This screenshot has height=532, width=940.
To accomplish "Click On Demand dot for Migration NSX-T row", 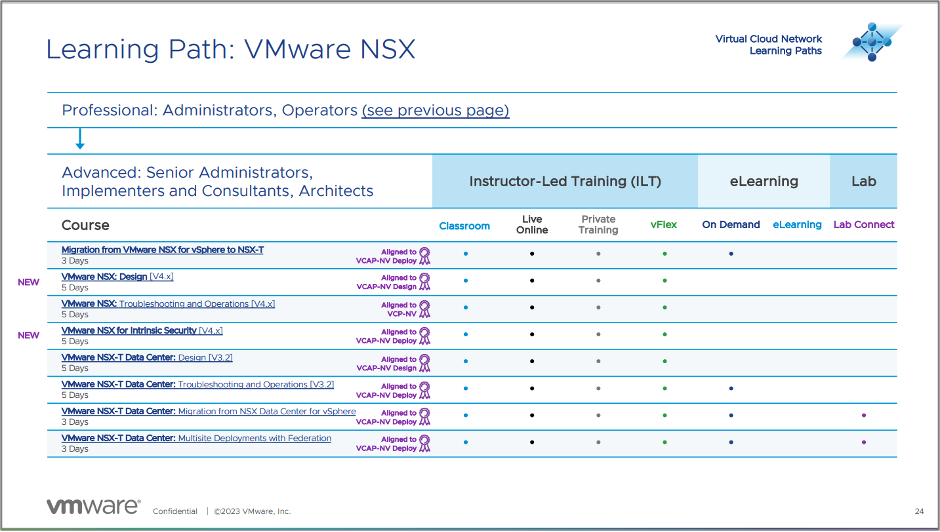I will coord(731,254).
